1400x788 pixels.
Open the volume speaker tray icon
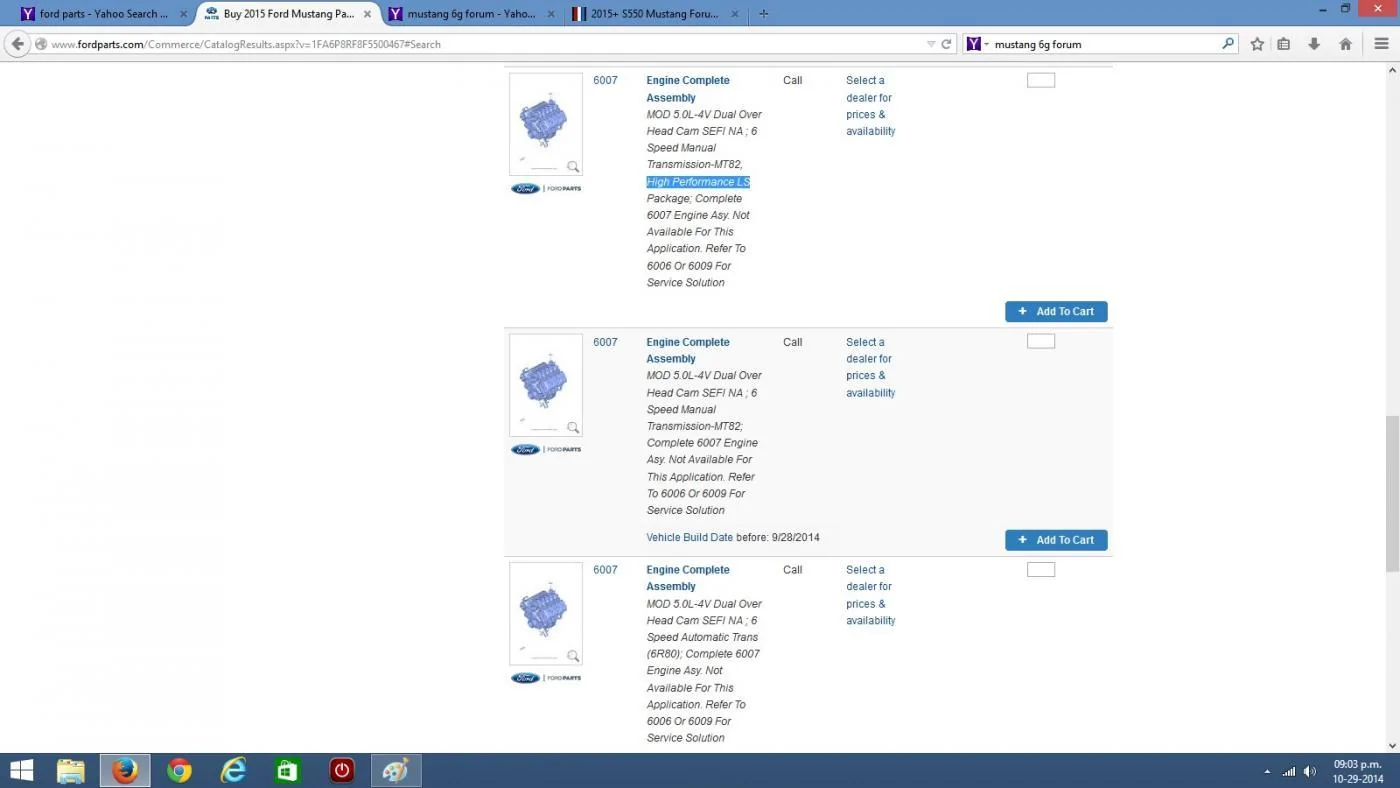[1310, 771]
